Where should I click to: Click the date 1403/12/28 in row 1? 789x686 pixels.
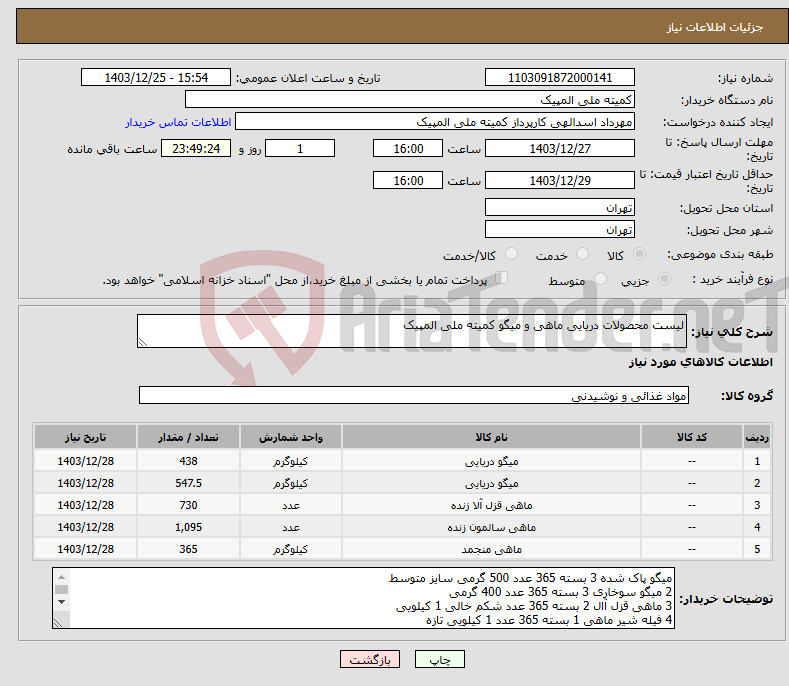(x=86, y=461)
